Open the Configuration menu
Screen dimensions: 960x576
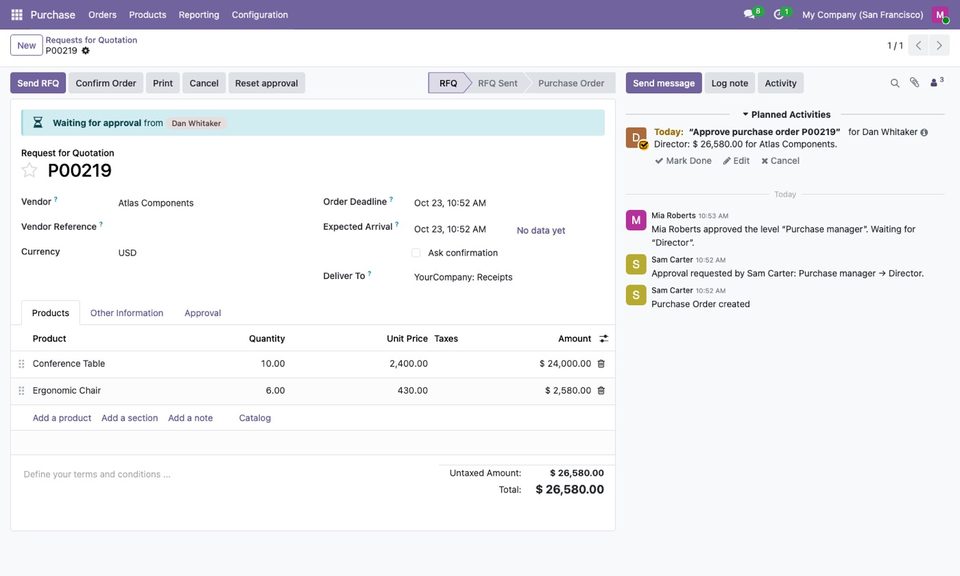click(260, 15)
